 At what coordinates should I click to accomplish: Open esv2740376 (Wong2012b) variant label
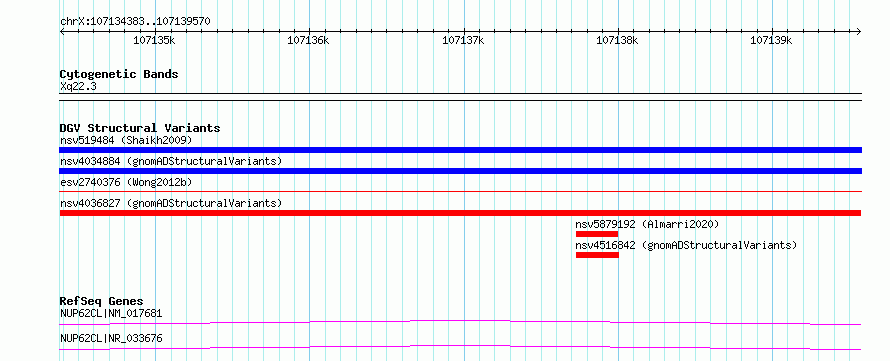[126, 182]
